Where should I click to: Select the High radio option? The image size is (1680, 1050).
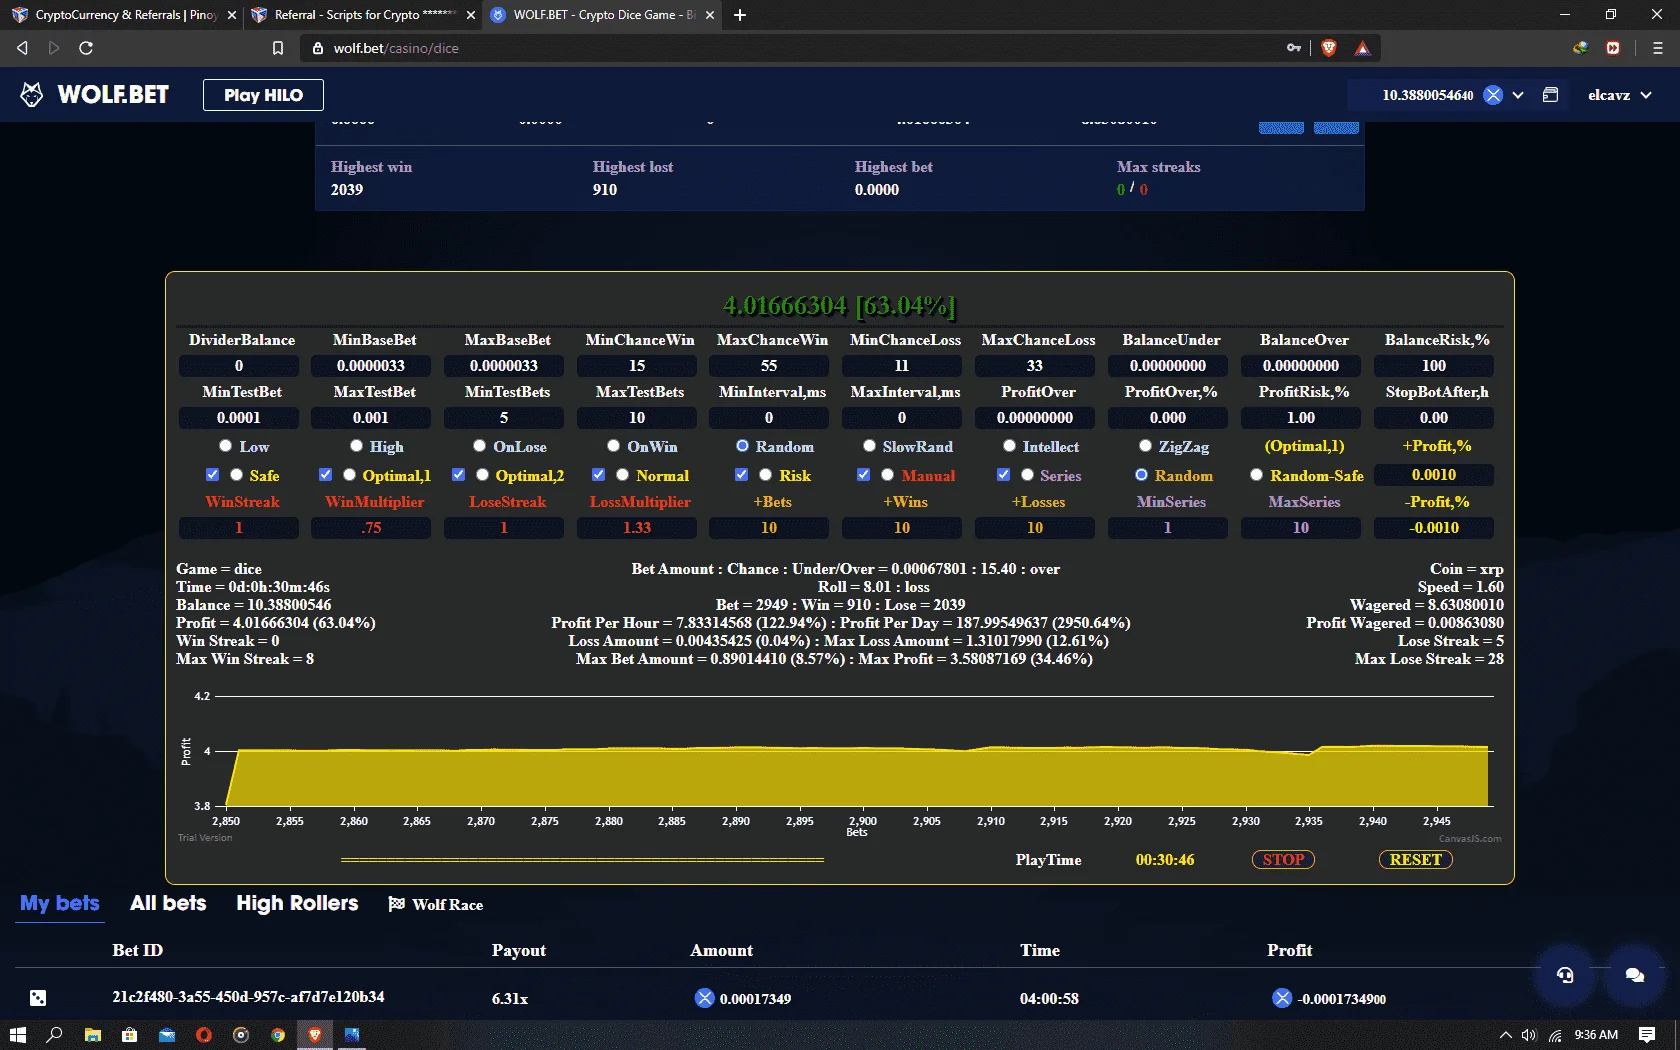point(356,446)
